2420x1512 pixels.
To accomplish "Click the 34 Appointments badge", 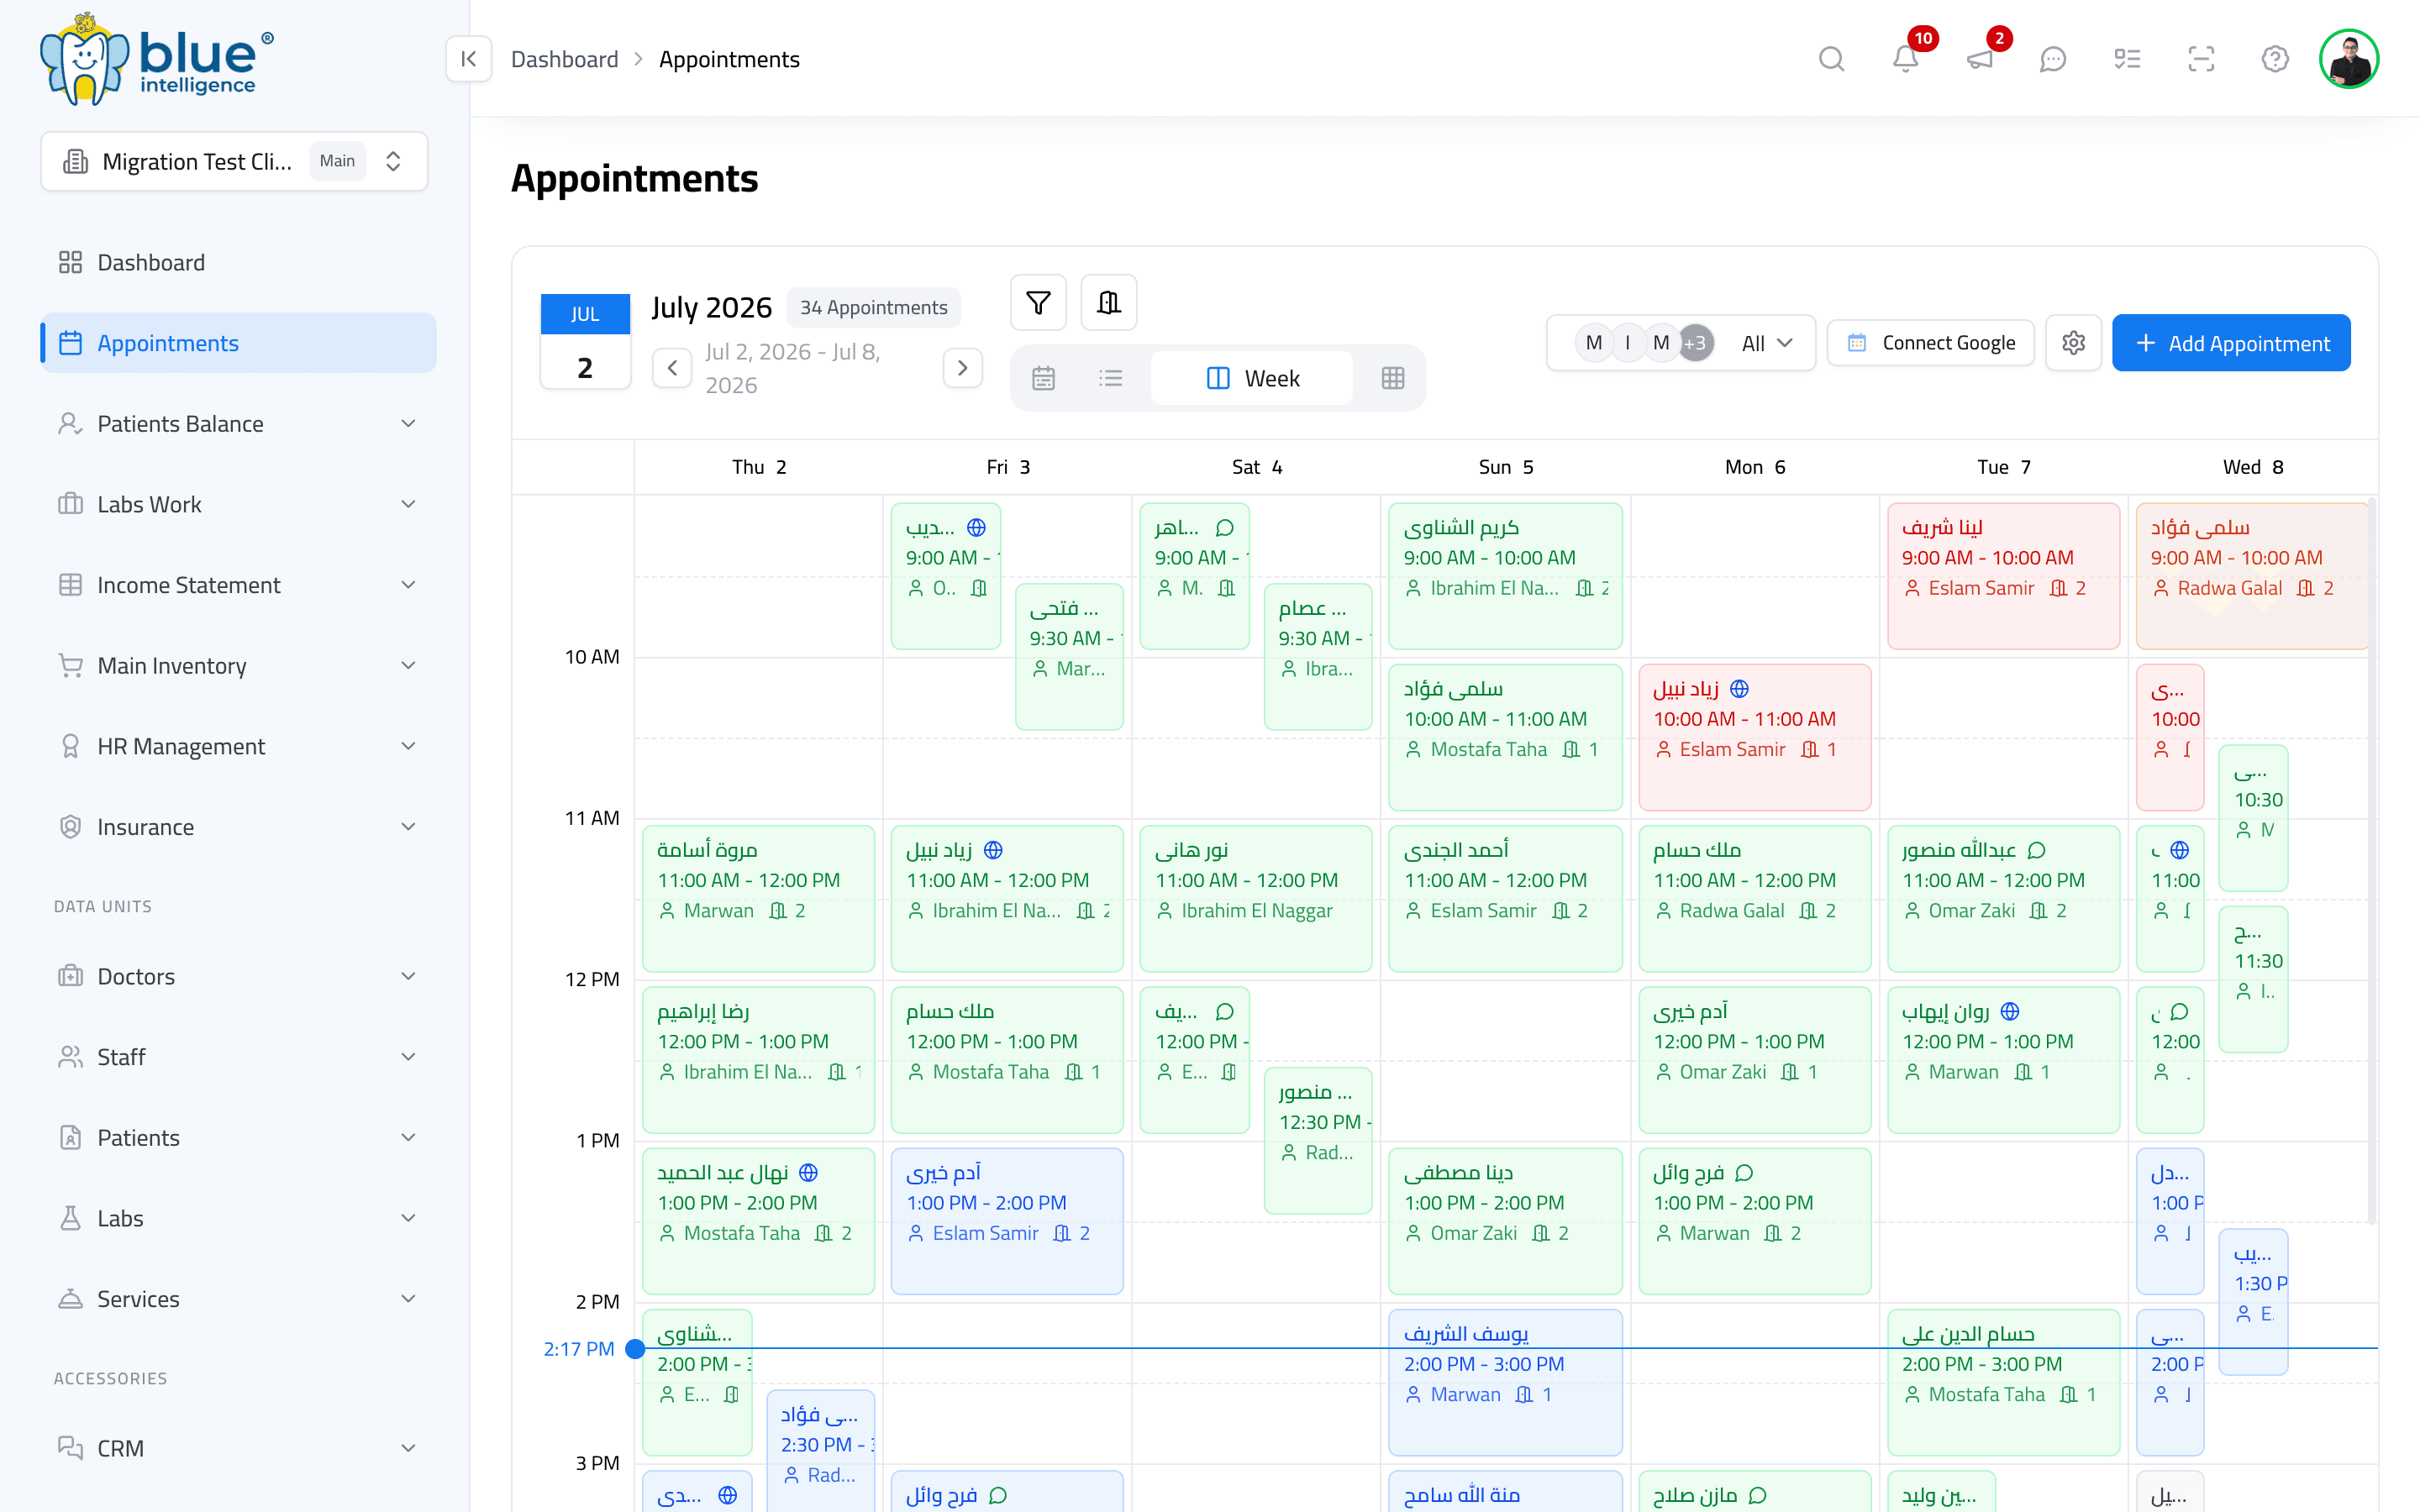I will (873, 307).
